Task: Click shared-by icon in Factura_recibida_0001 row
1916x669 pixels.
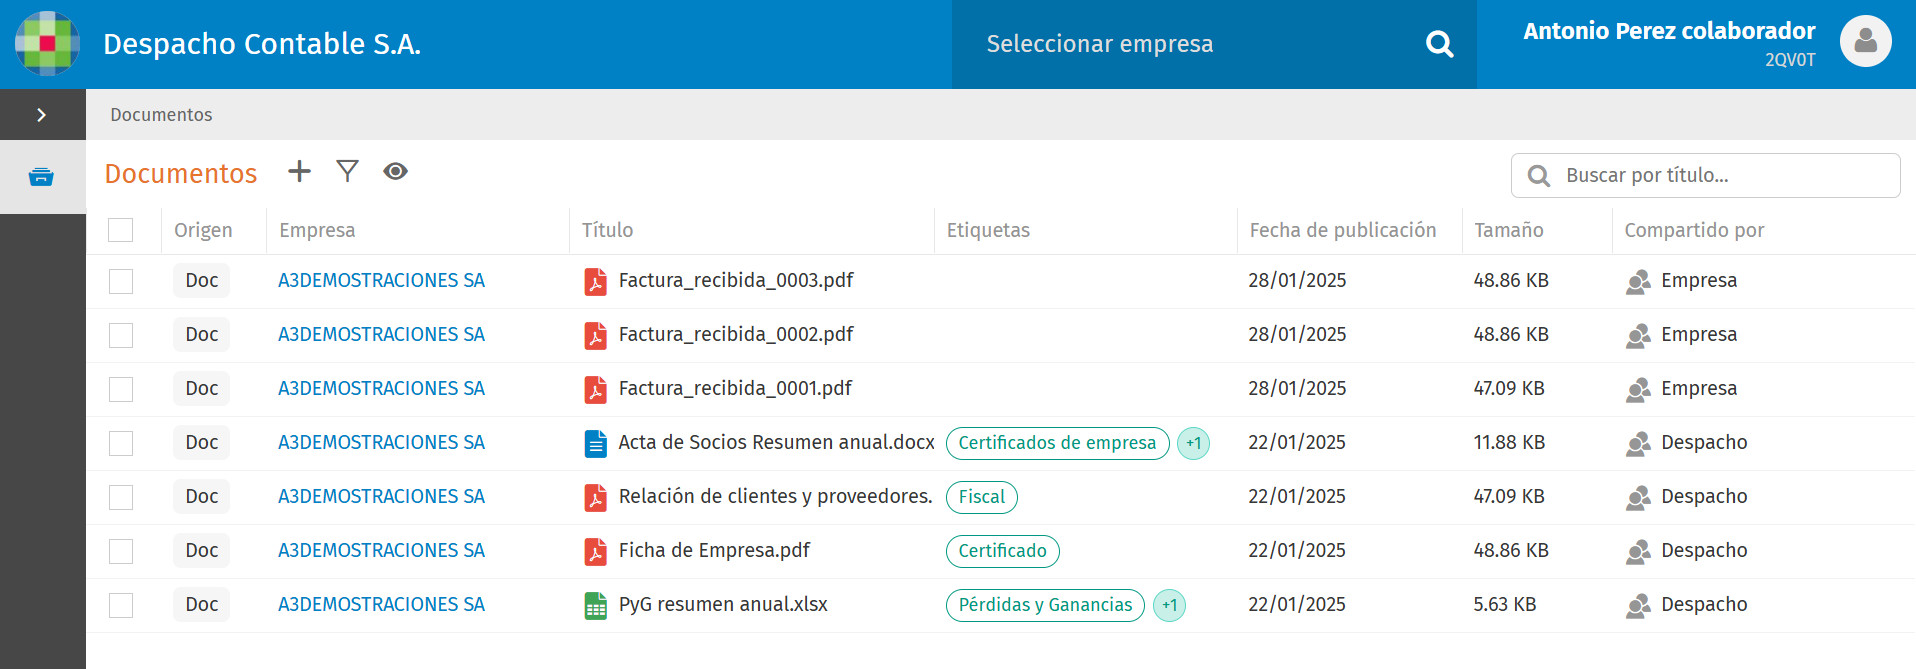Action: point(1638,390)
